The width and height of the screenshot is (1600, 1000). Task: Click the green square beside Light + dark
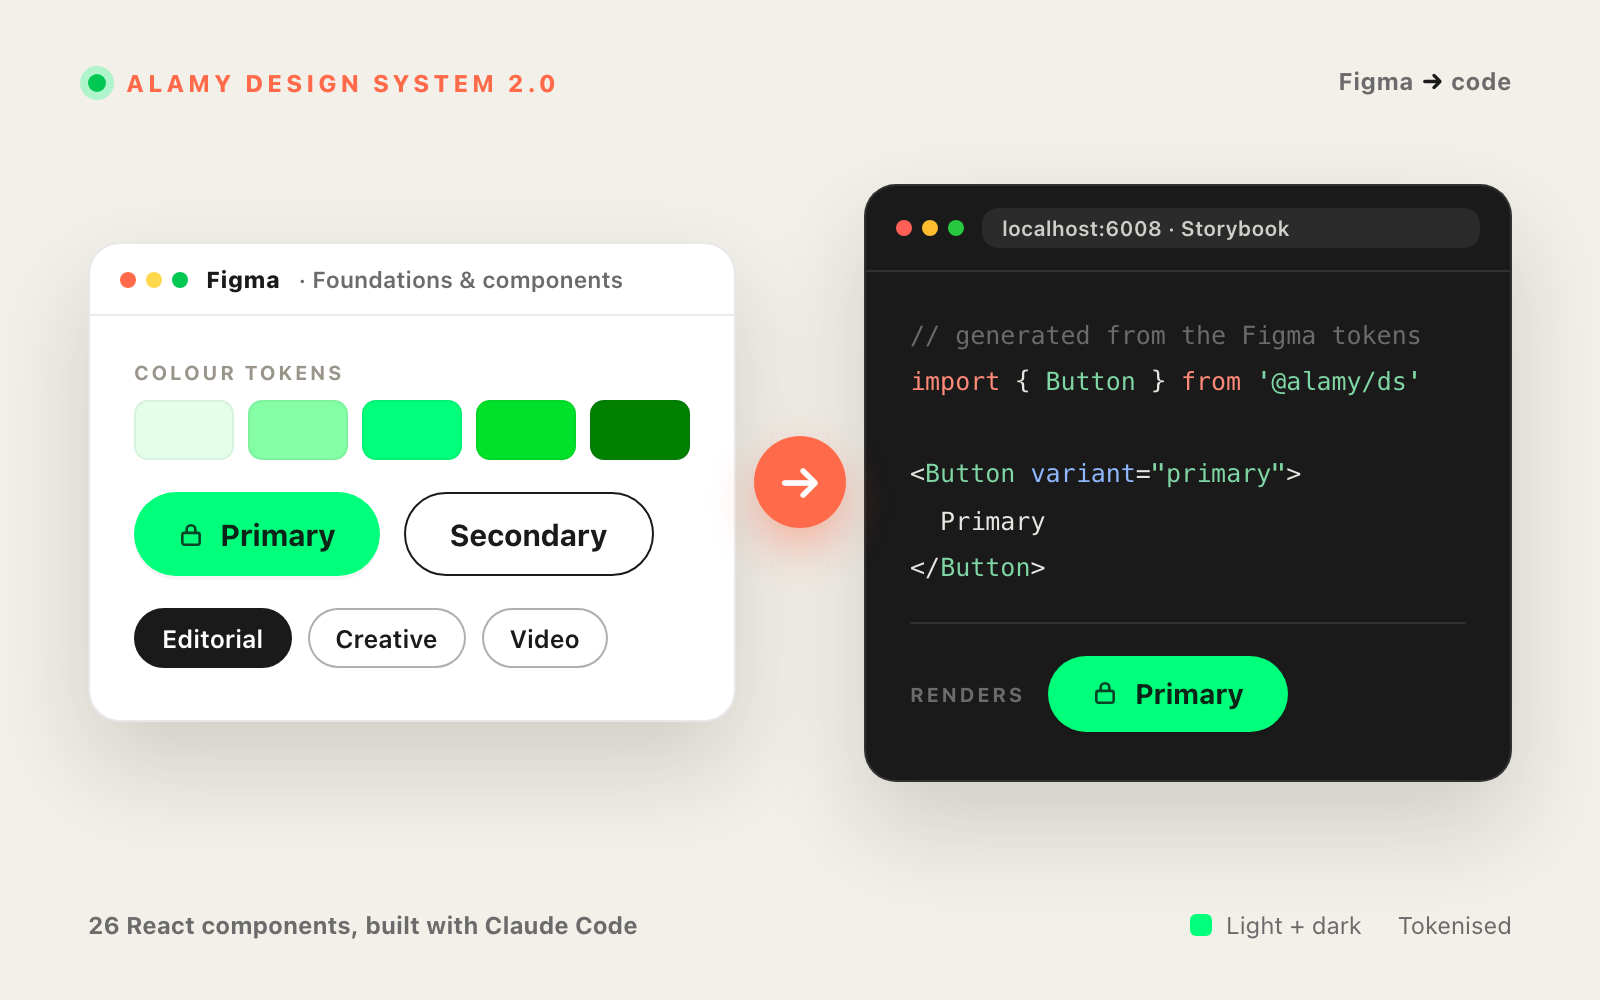(x=1201, y=925)
